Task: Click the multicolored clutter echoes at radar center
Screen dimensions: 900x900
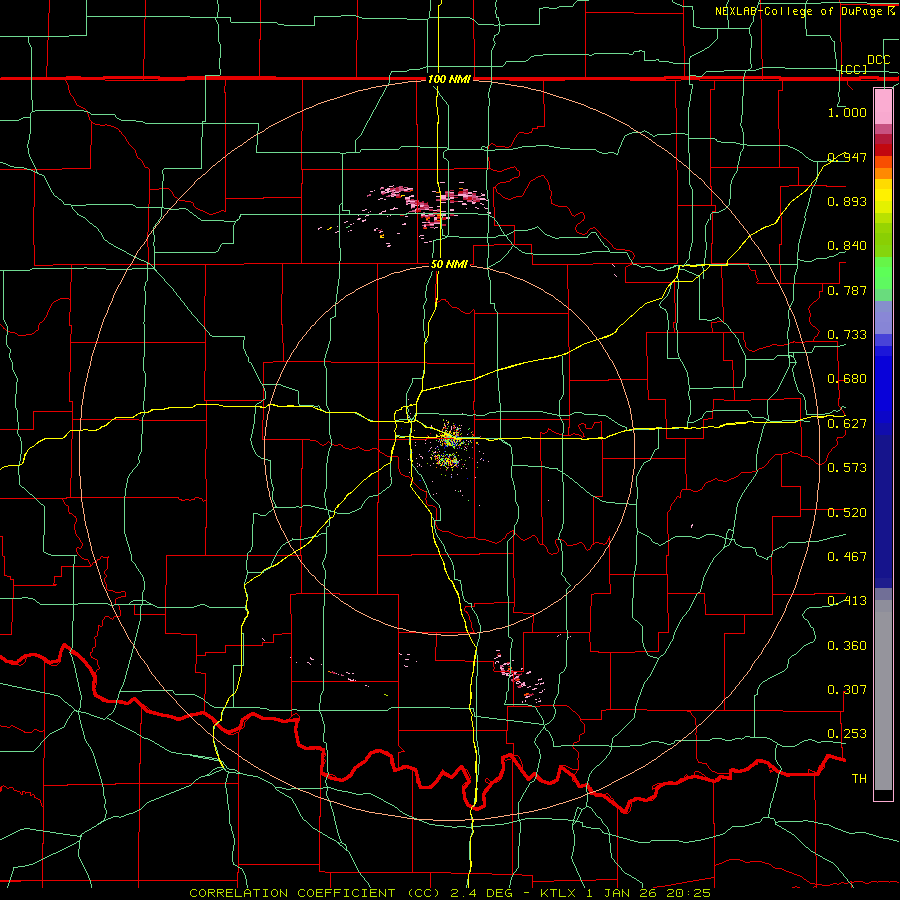Action: click(x=450, y=449)
